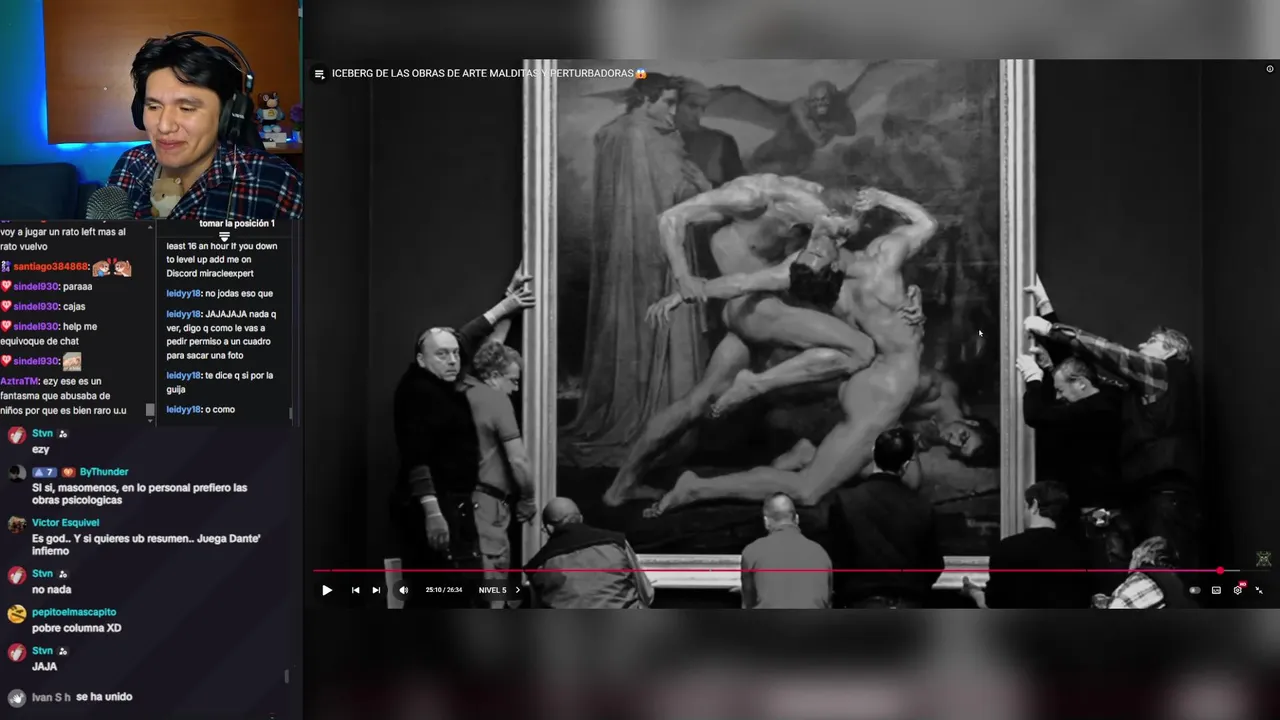Click AztraTM username in chat
Screen dimensions: 1280x720
point(19,381)
